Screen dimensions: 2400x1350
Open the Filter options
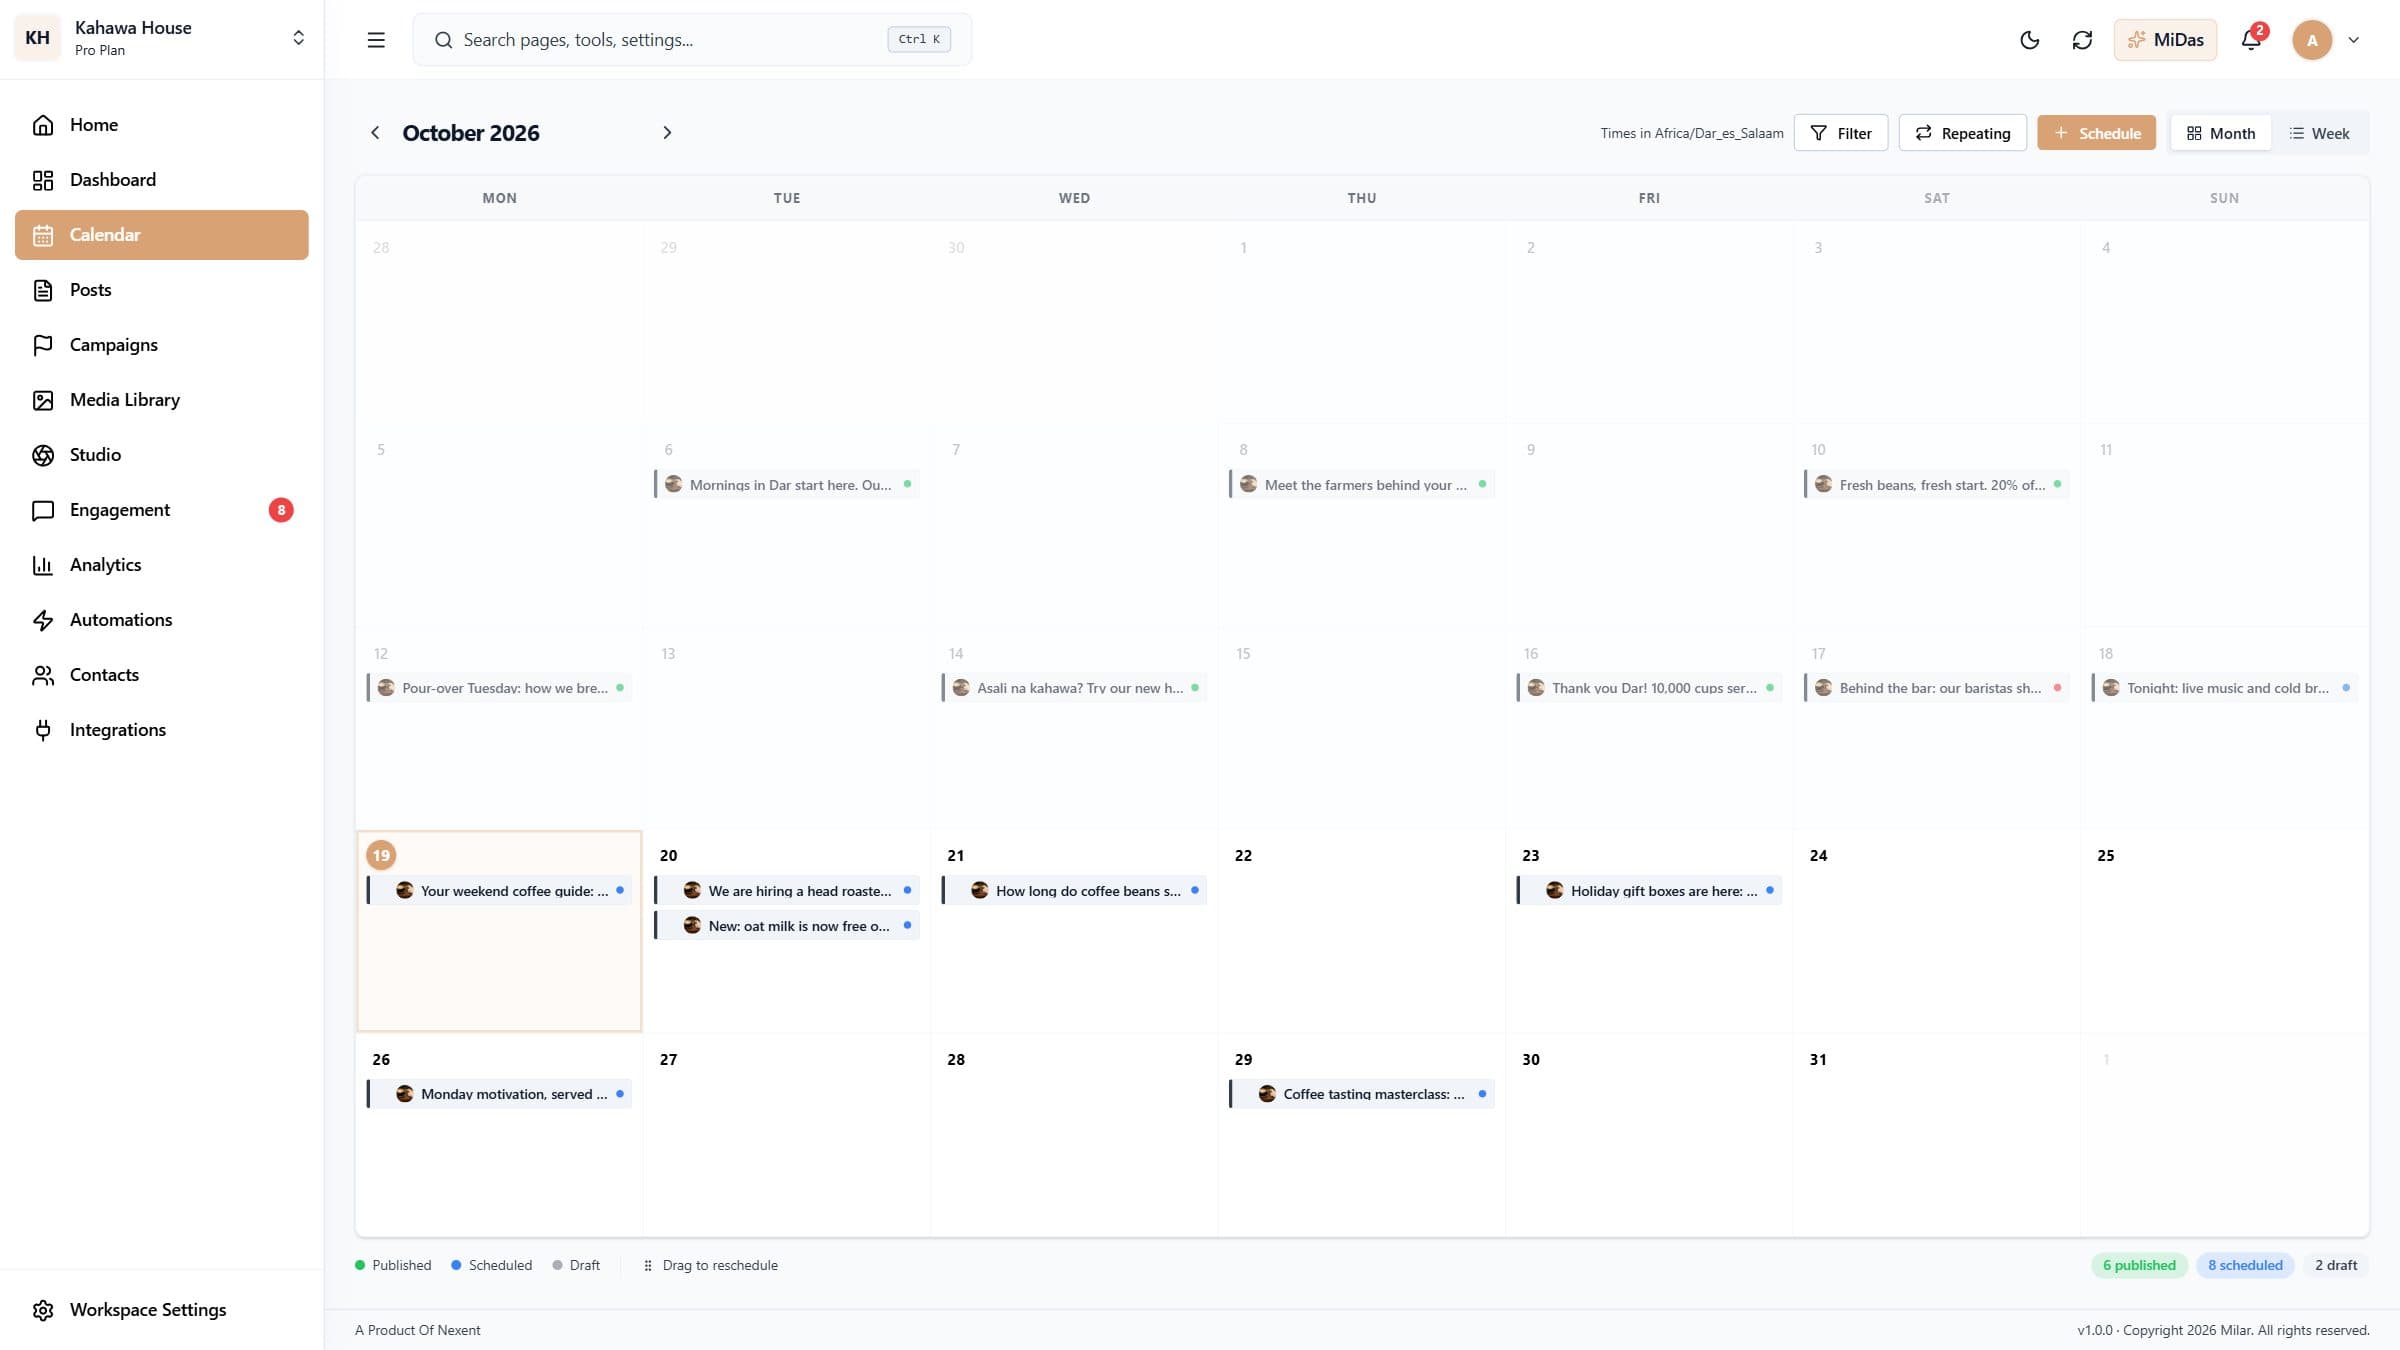click(1840, 133)
